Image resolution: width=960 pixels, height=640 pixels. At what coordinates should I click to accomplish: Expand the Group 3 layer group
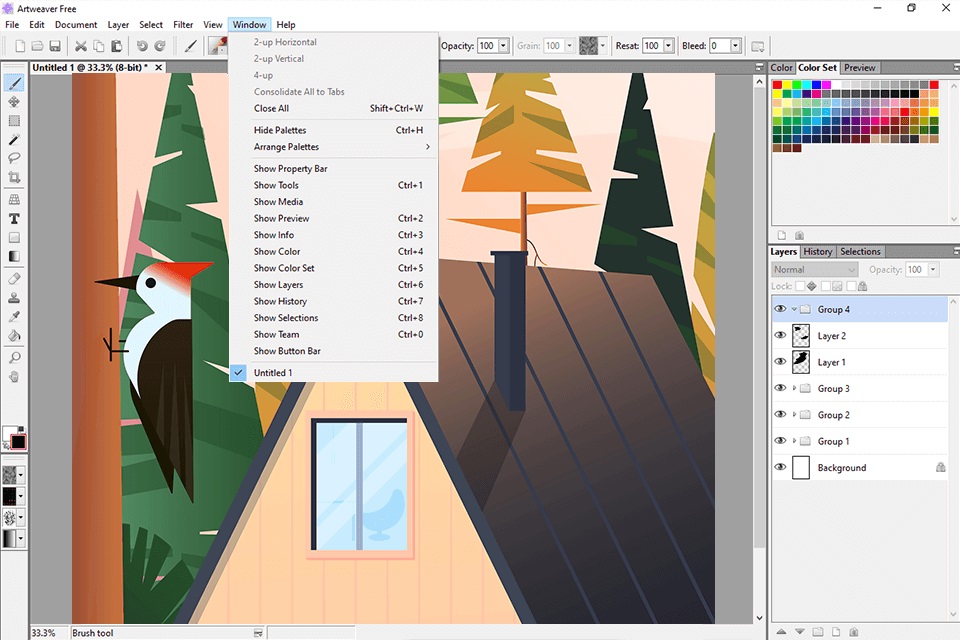[794, 388]
